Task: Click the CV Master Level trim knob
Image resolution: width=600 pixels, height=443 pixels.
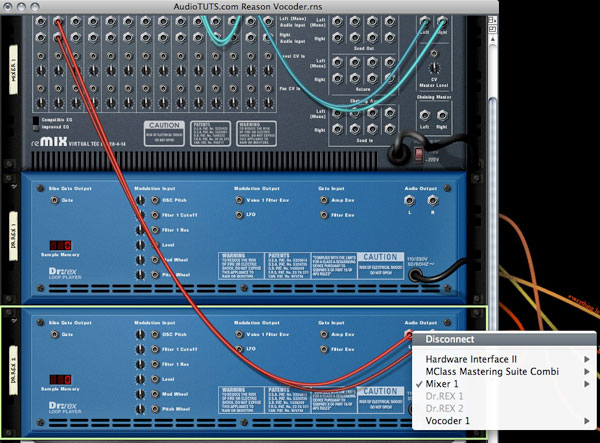Action: pos(434,68)
